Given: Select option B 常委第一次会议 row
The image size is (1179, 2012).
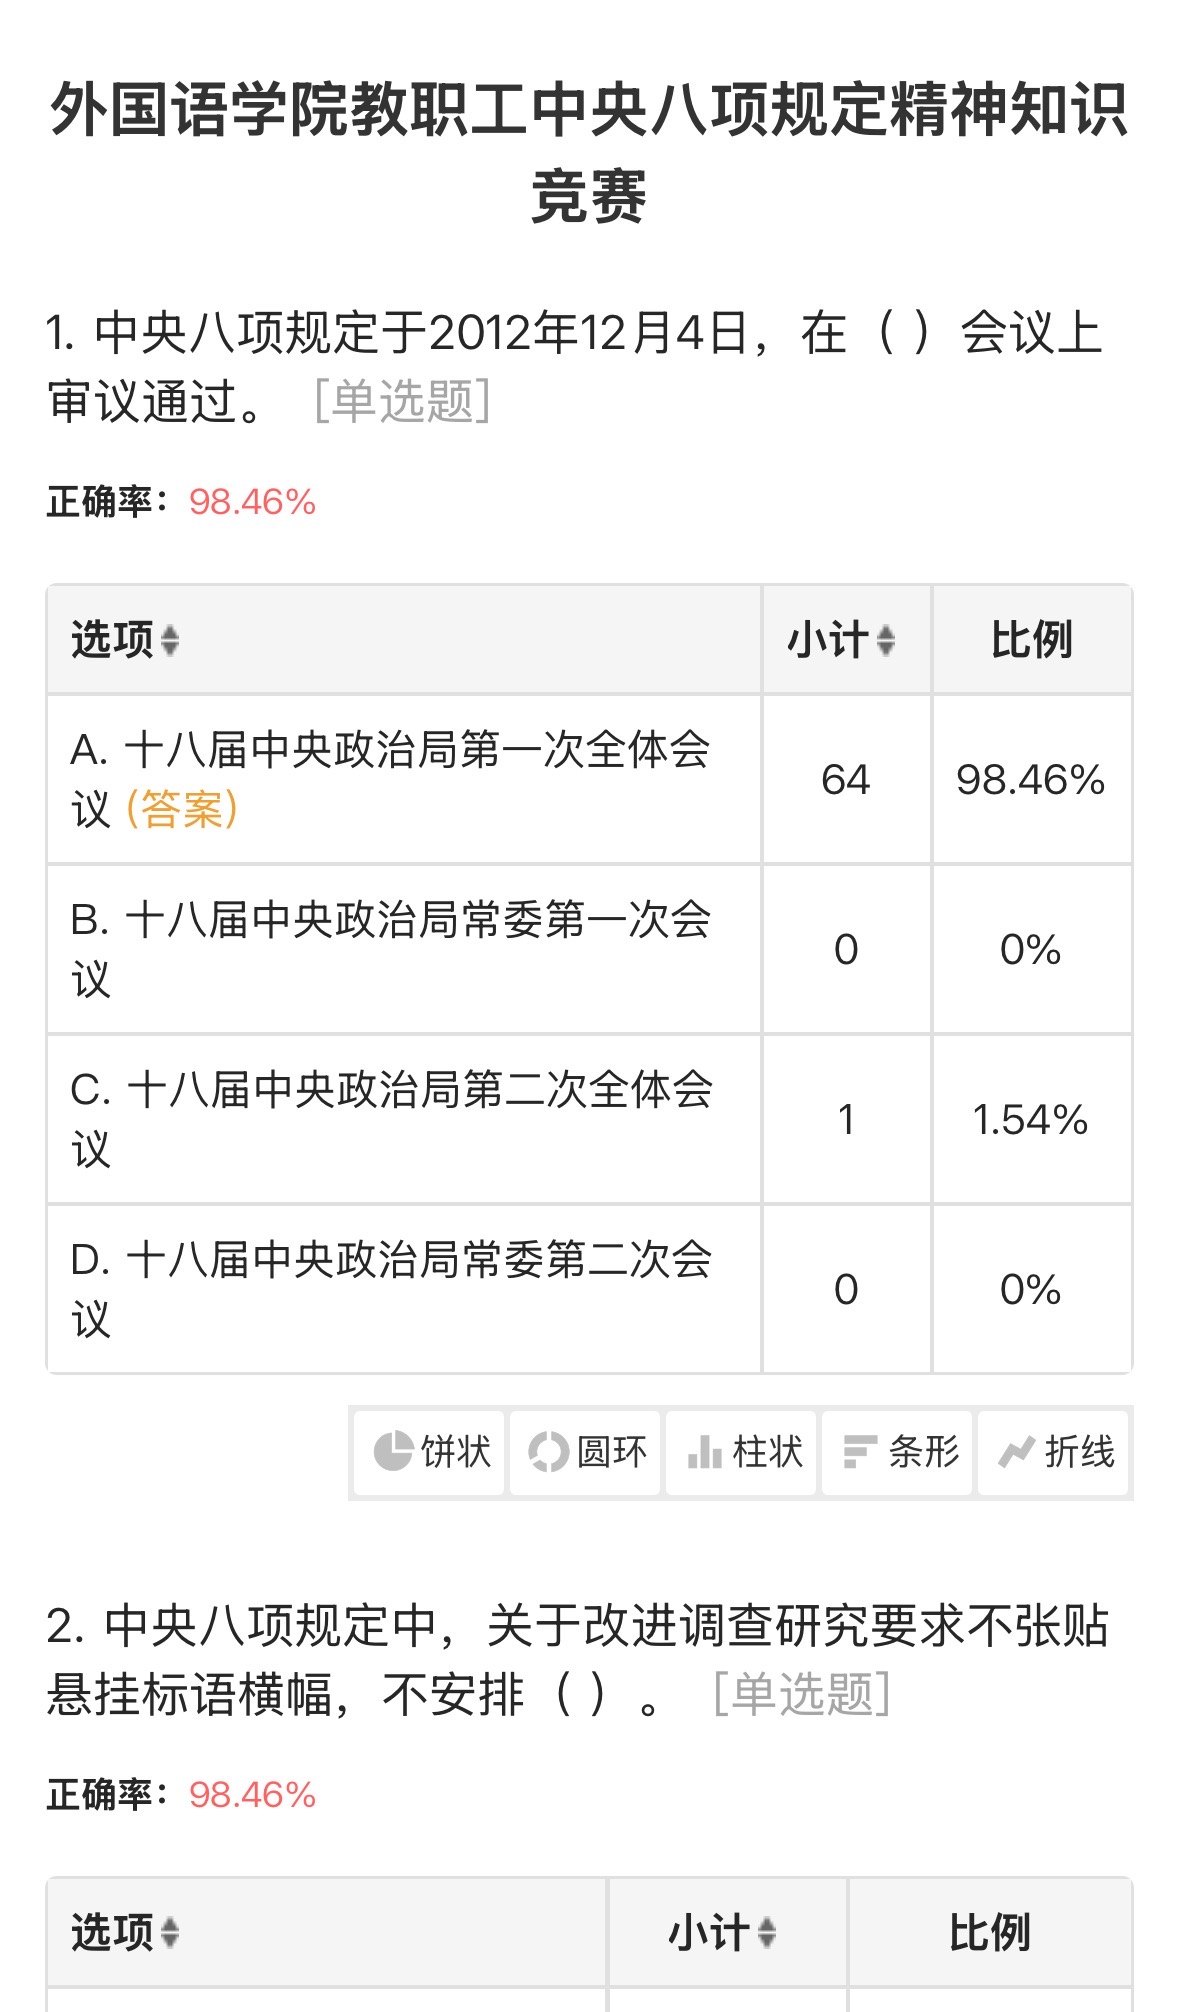Looking at the screenshot, I should [x=390, y=949].
